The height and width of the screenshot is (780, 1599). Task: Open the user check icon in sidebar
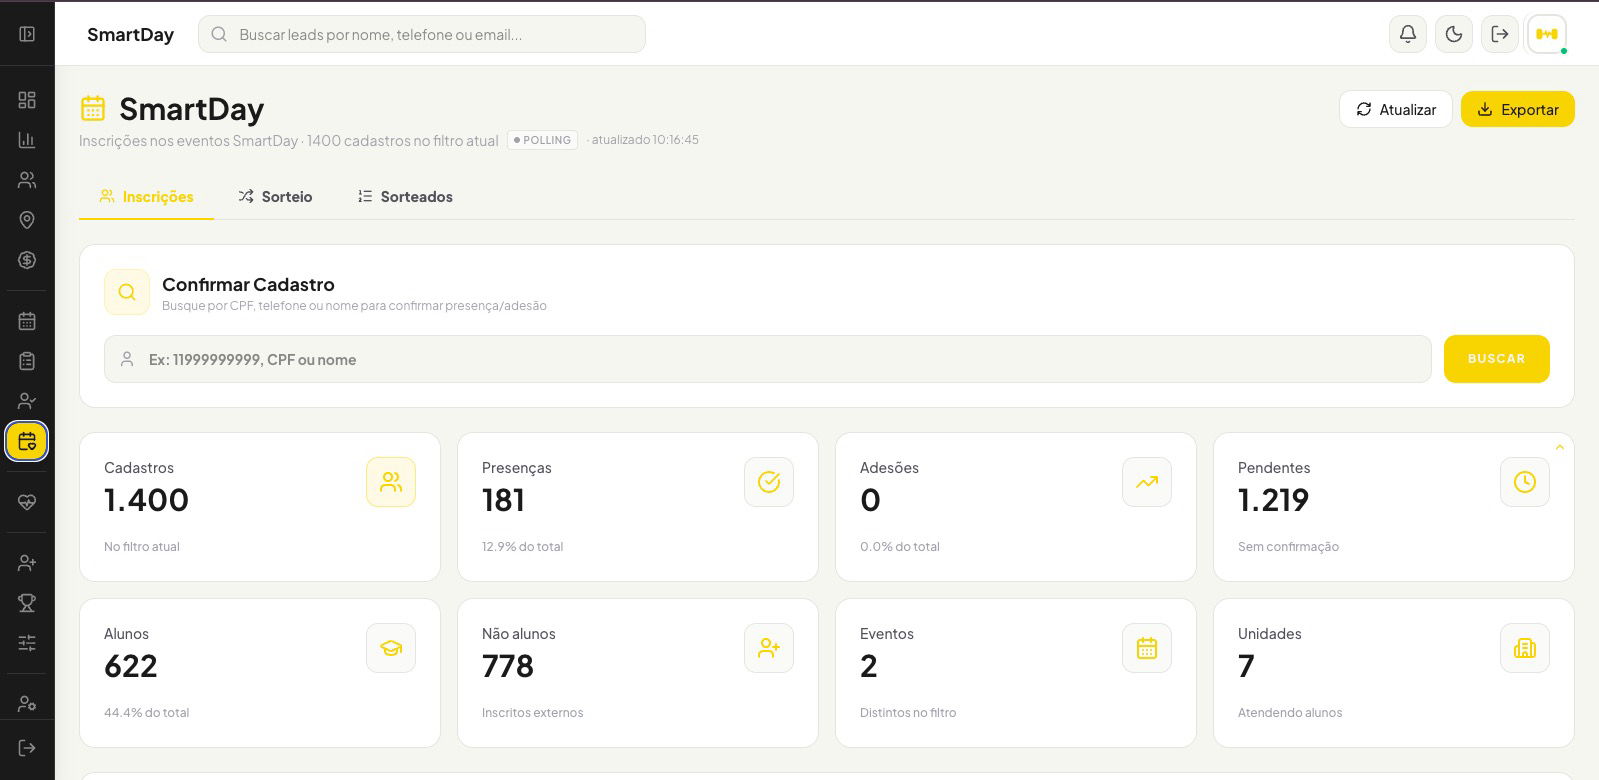pos(27,401)
